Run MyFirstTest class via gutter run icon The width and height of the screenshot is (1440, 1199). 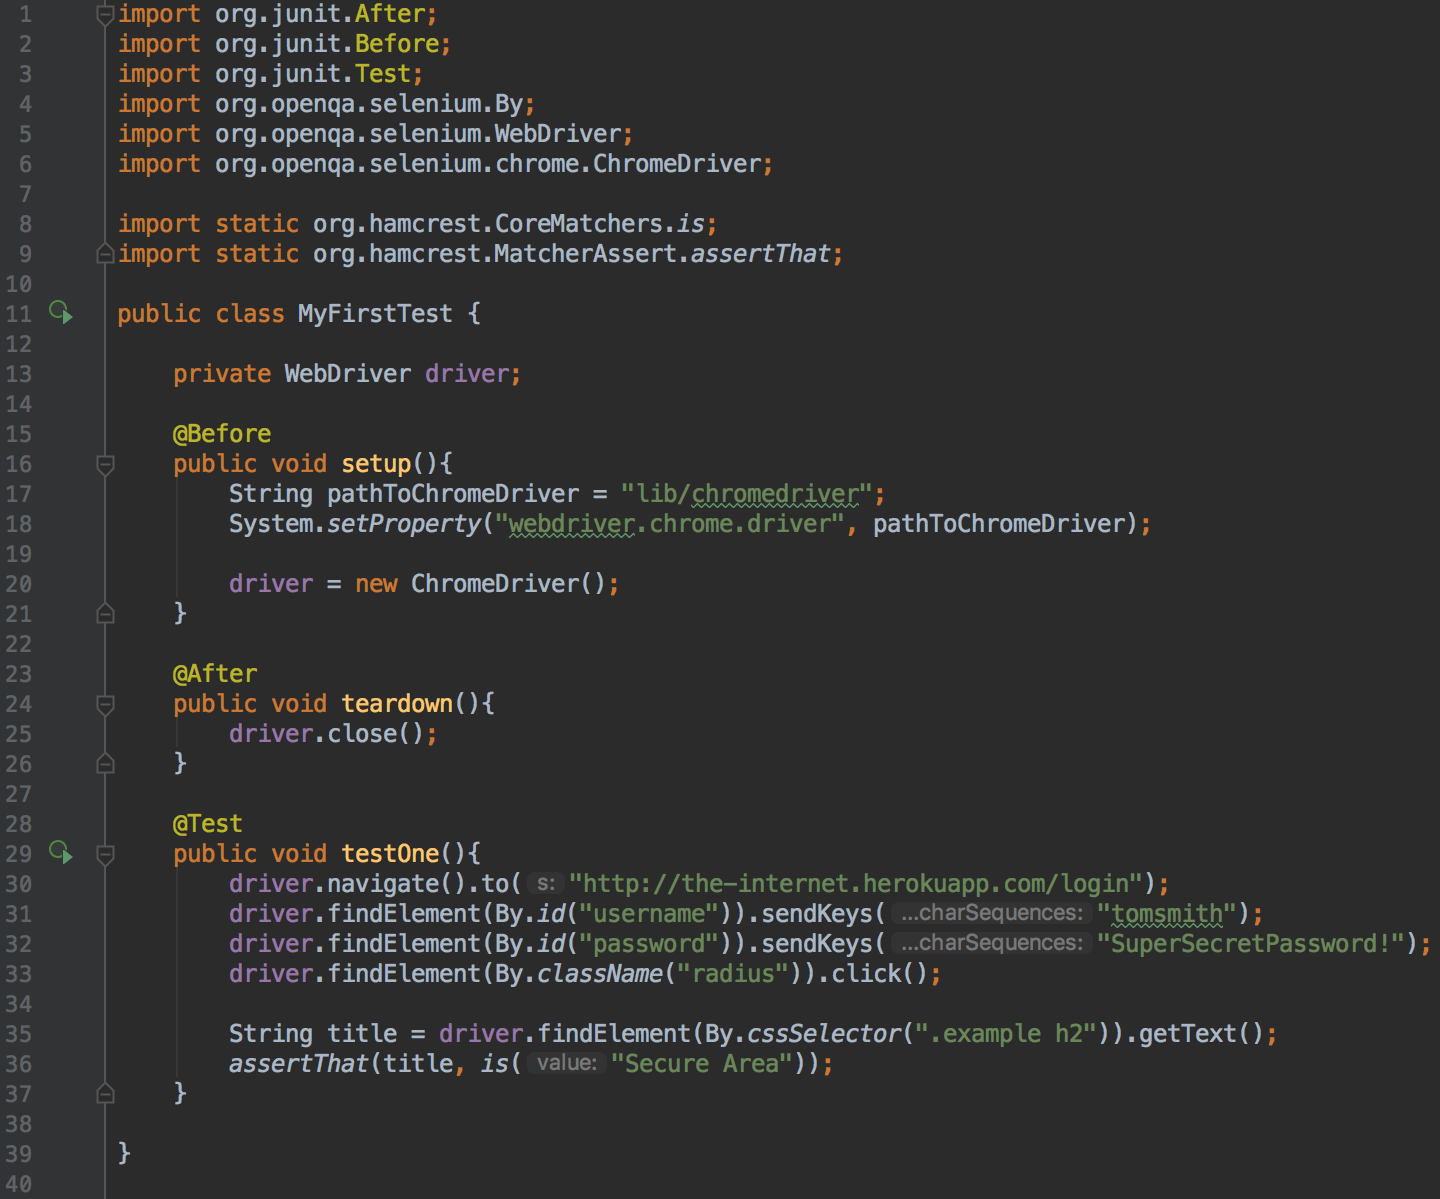click(x=61, y=313)
